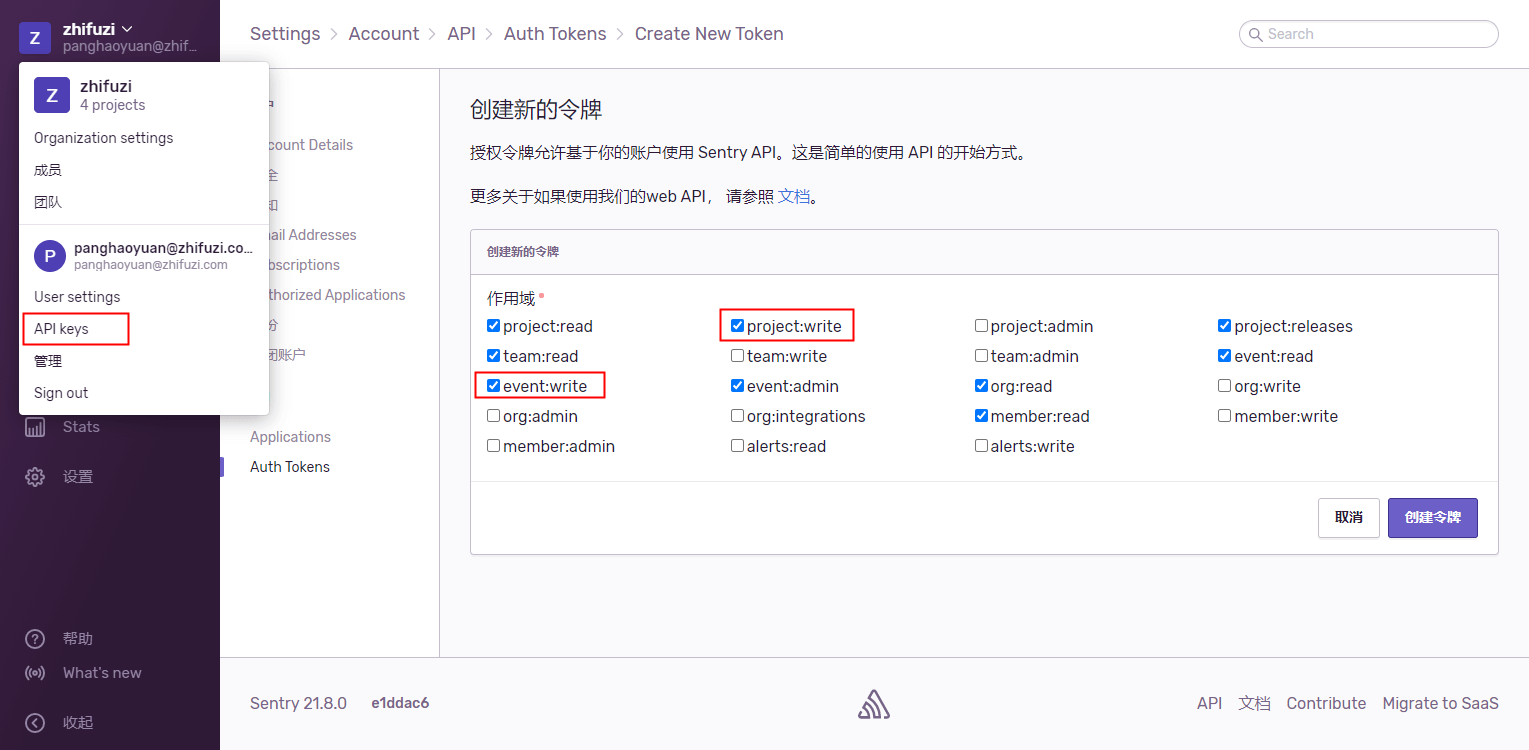Go to Settings in the breadcrumb
The height and width of the screenshot is (750, 1529).
[x=285, y=34]
